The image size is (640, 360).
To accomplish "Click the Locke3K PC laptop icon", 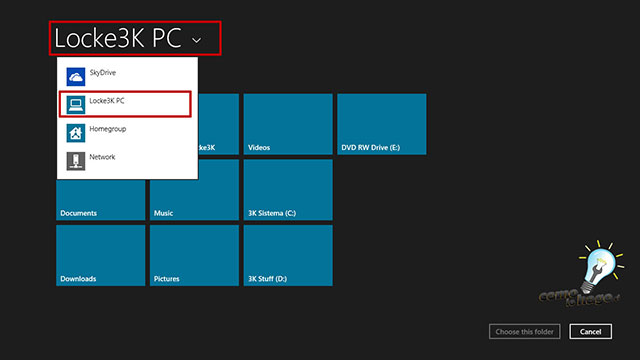I will 76,105.
